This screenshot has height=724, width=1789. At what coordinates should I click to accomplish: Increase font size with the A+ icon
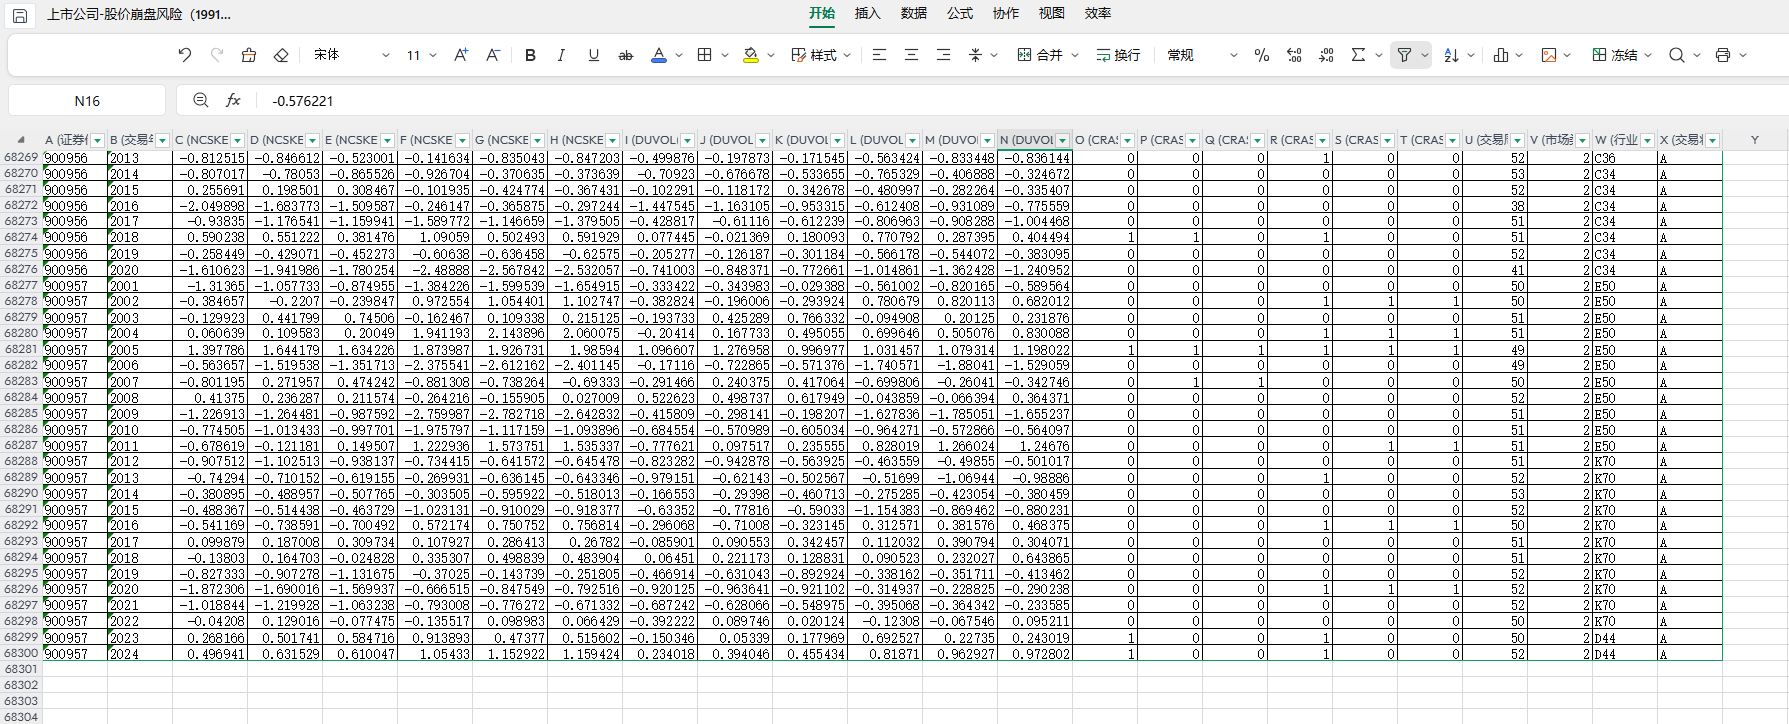pos(461,55)
